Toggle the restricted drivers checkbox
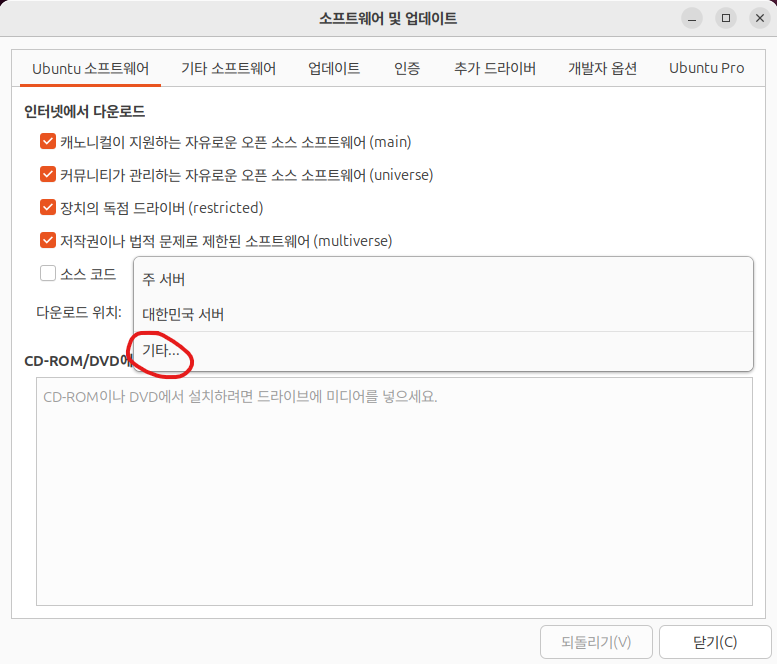The image size is (777, 664). pyautogui.click(x=48, y=207)
